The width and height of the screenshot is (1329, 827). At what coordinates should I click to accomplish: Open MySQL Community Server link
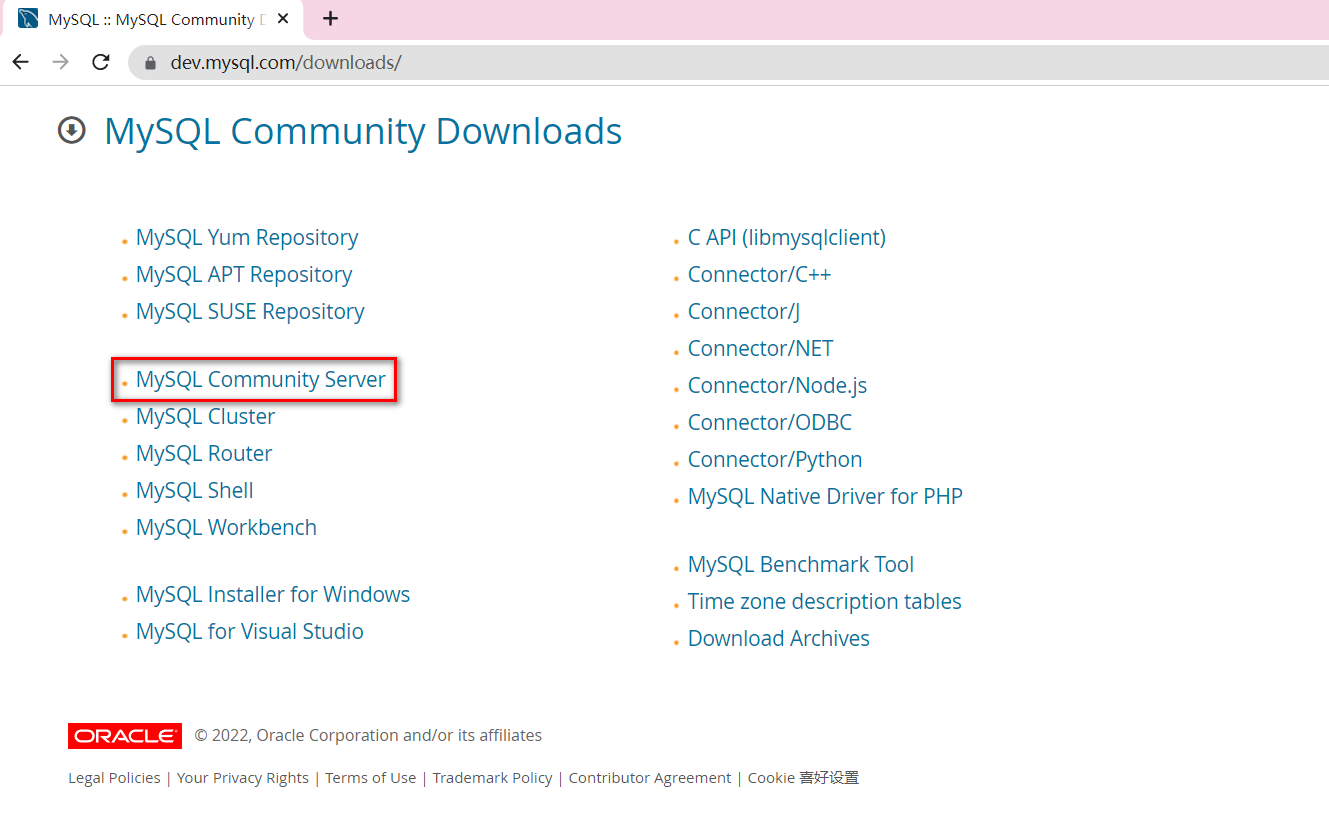tap(261, 380)
